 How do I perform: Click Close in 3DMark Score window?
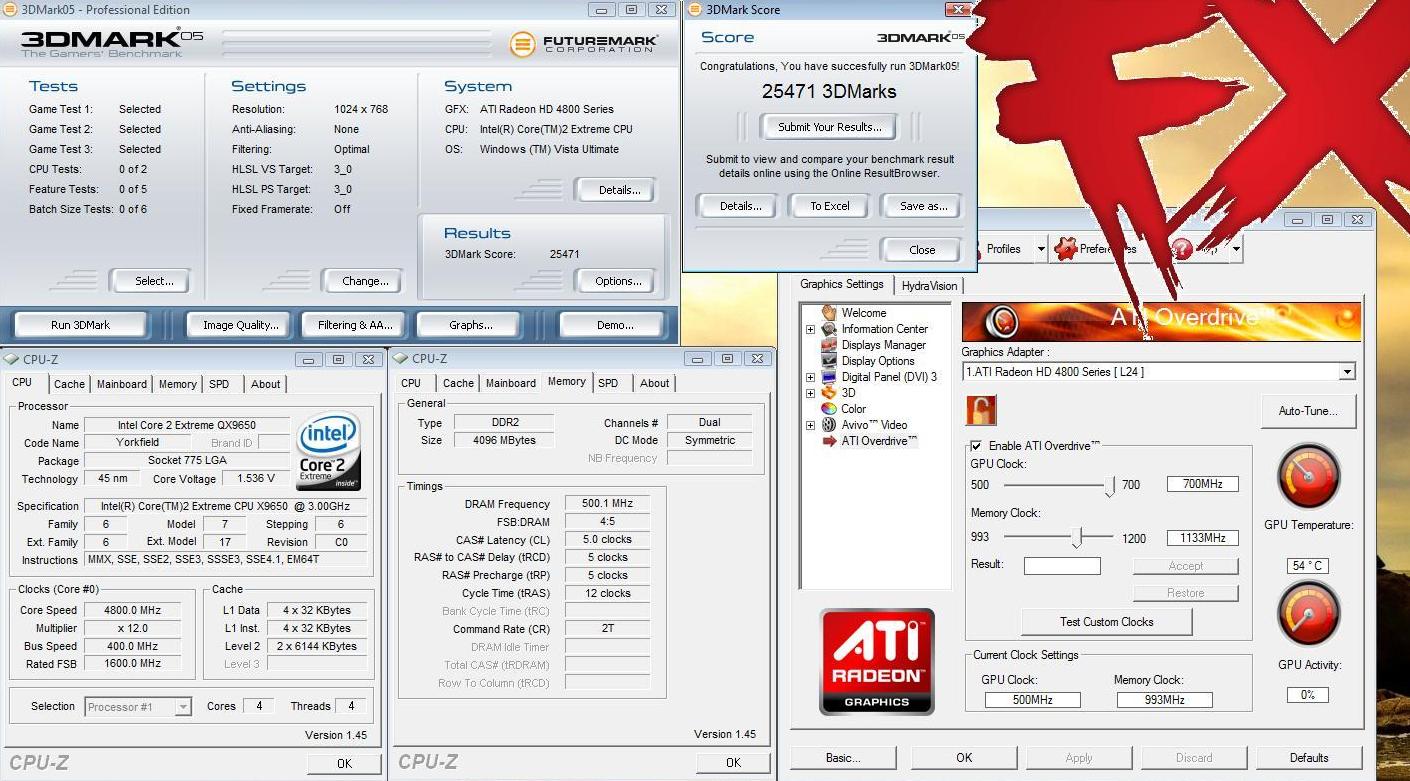point(922,250)
